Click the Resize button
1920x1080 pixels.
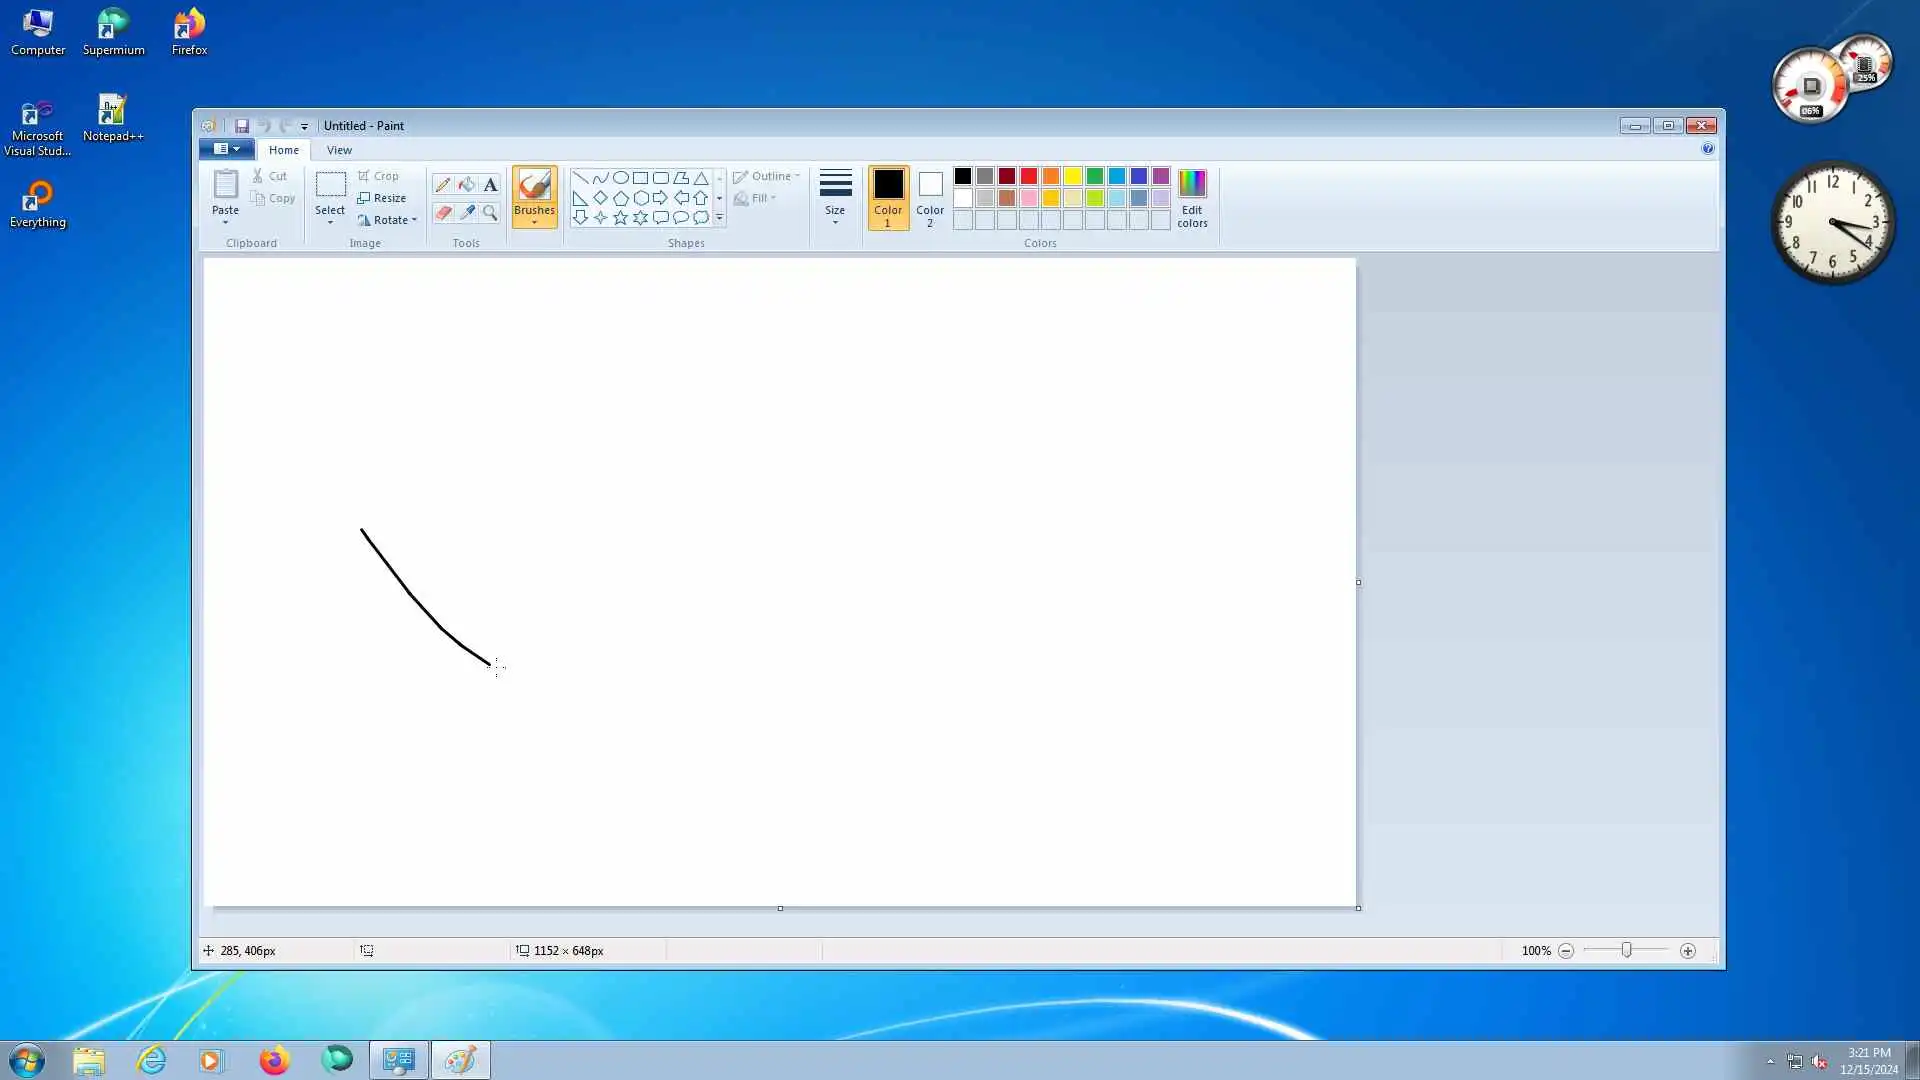[382, 198]
